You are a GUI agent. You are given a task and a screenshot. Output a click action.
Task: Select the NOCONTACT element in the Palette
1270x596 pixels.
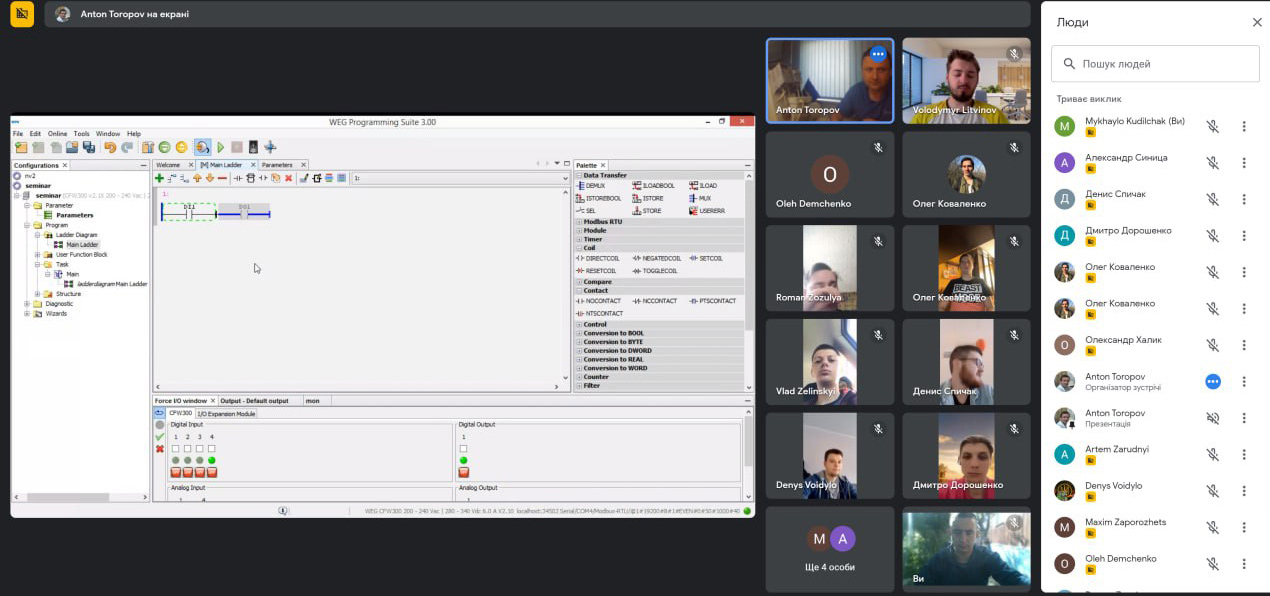coord(602,301)
